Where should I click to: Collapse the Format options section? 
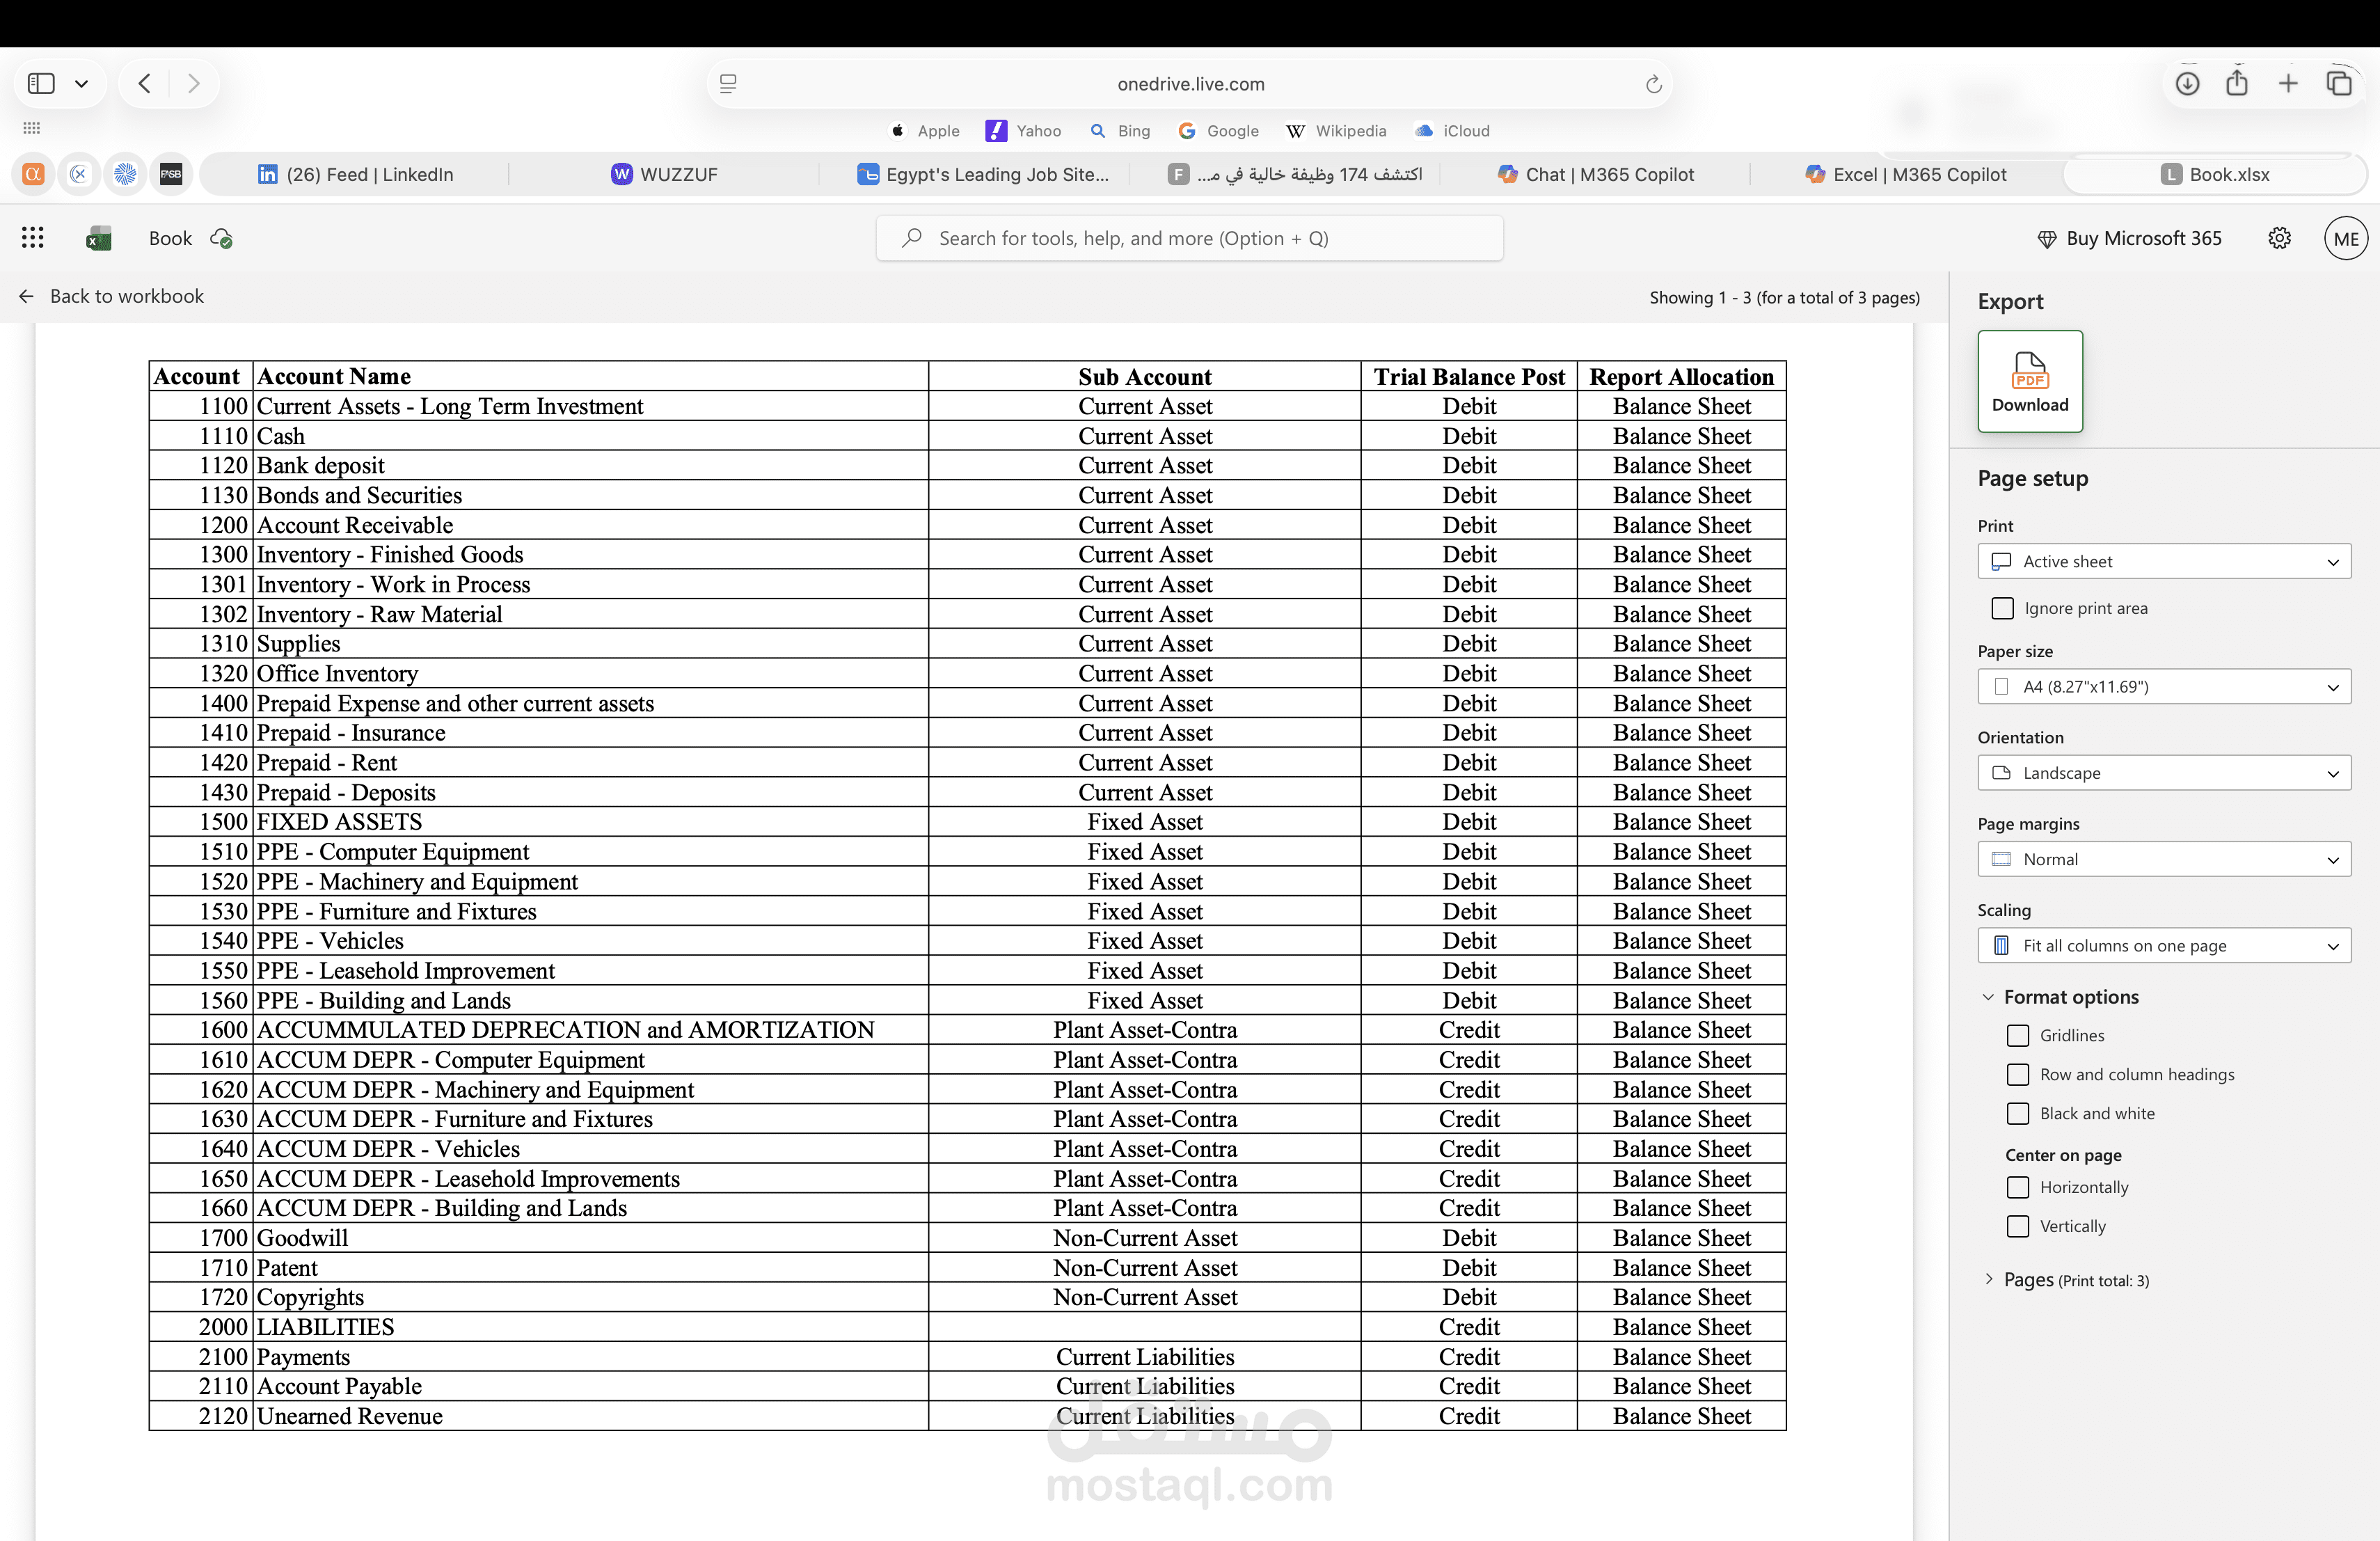(1988, 997)
